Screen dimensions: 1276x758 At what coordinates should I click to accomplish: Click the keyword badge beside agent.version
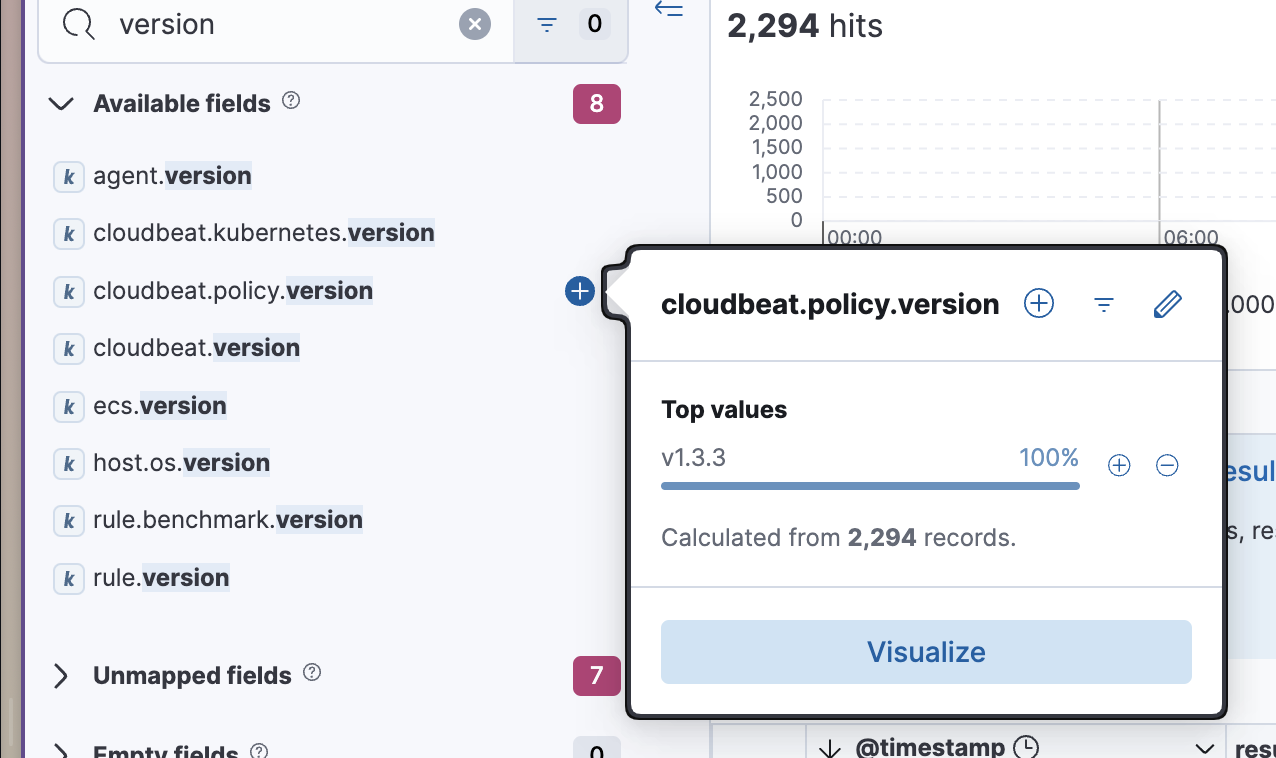67,175
